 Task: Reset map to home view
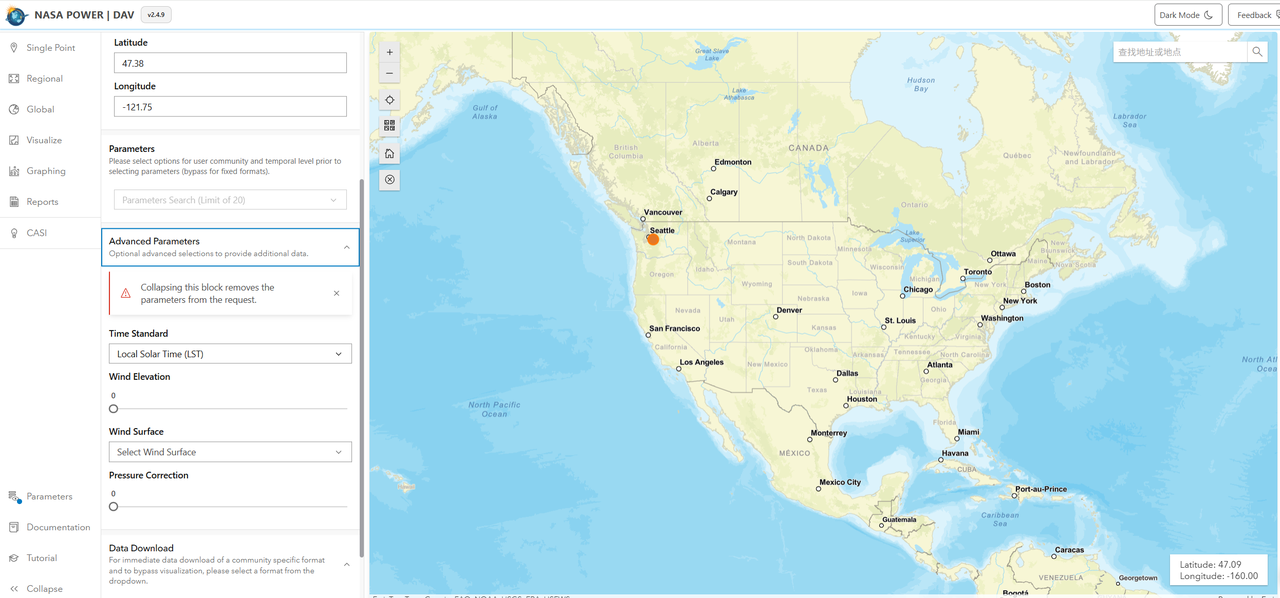390,153
